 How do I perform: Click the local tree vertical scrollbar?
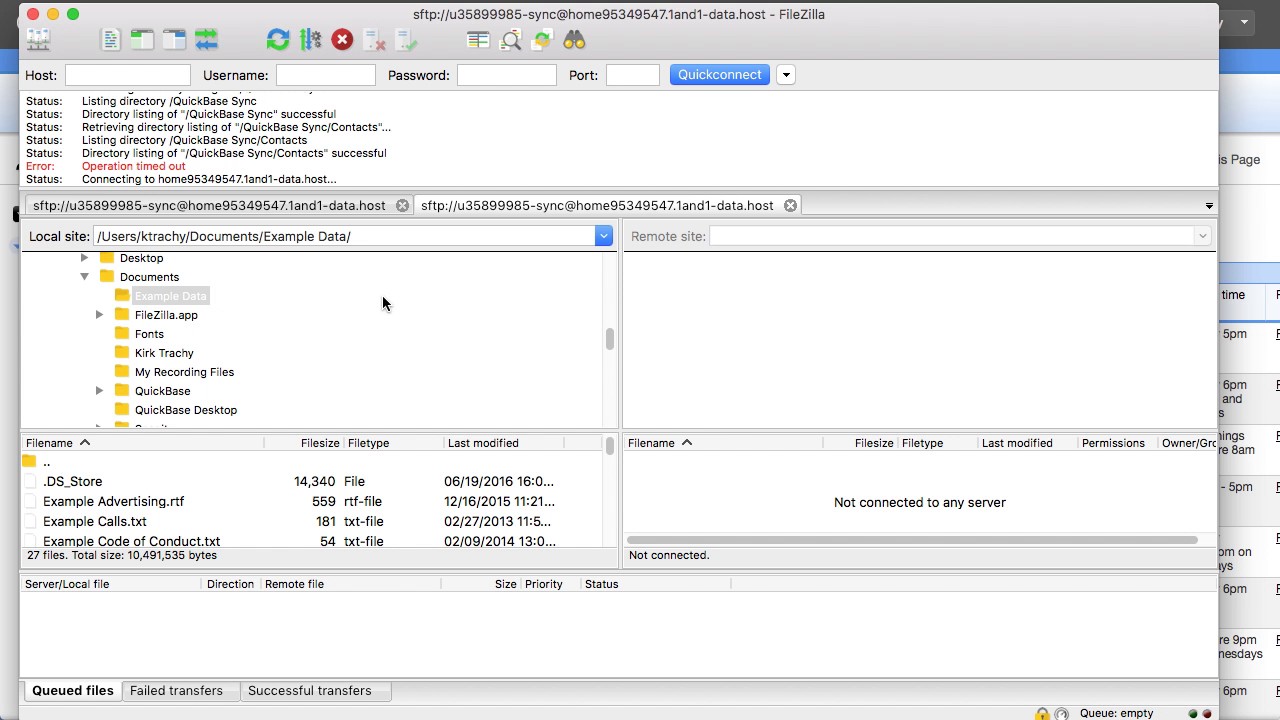coord(609,339)
